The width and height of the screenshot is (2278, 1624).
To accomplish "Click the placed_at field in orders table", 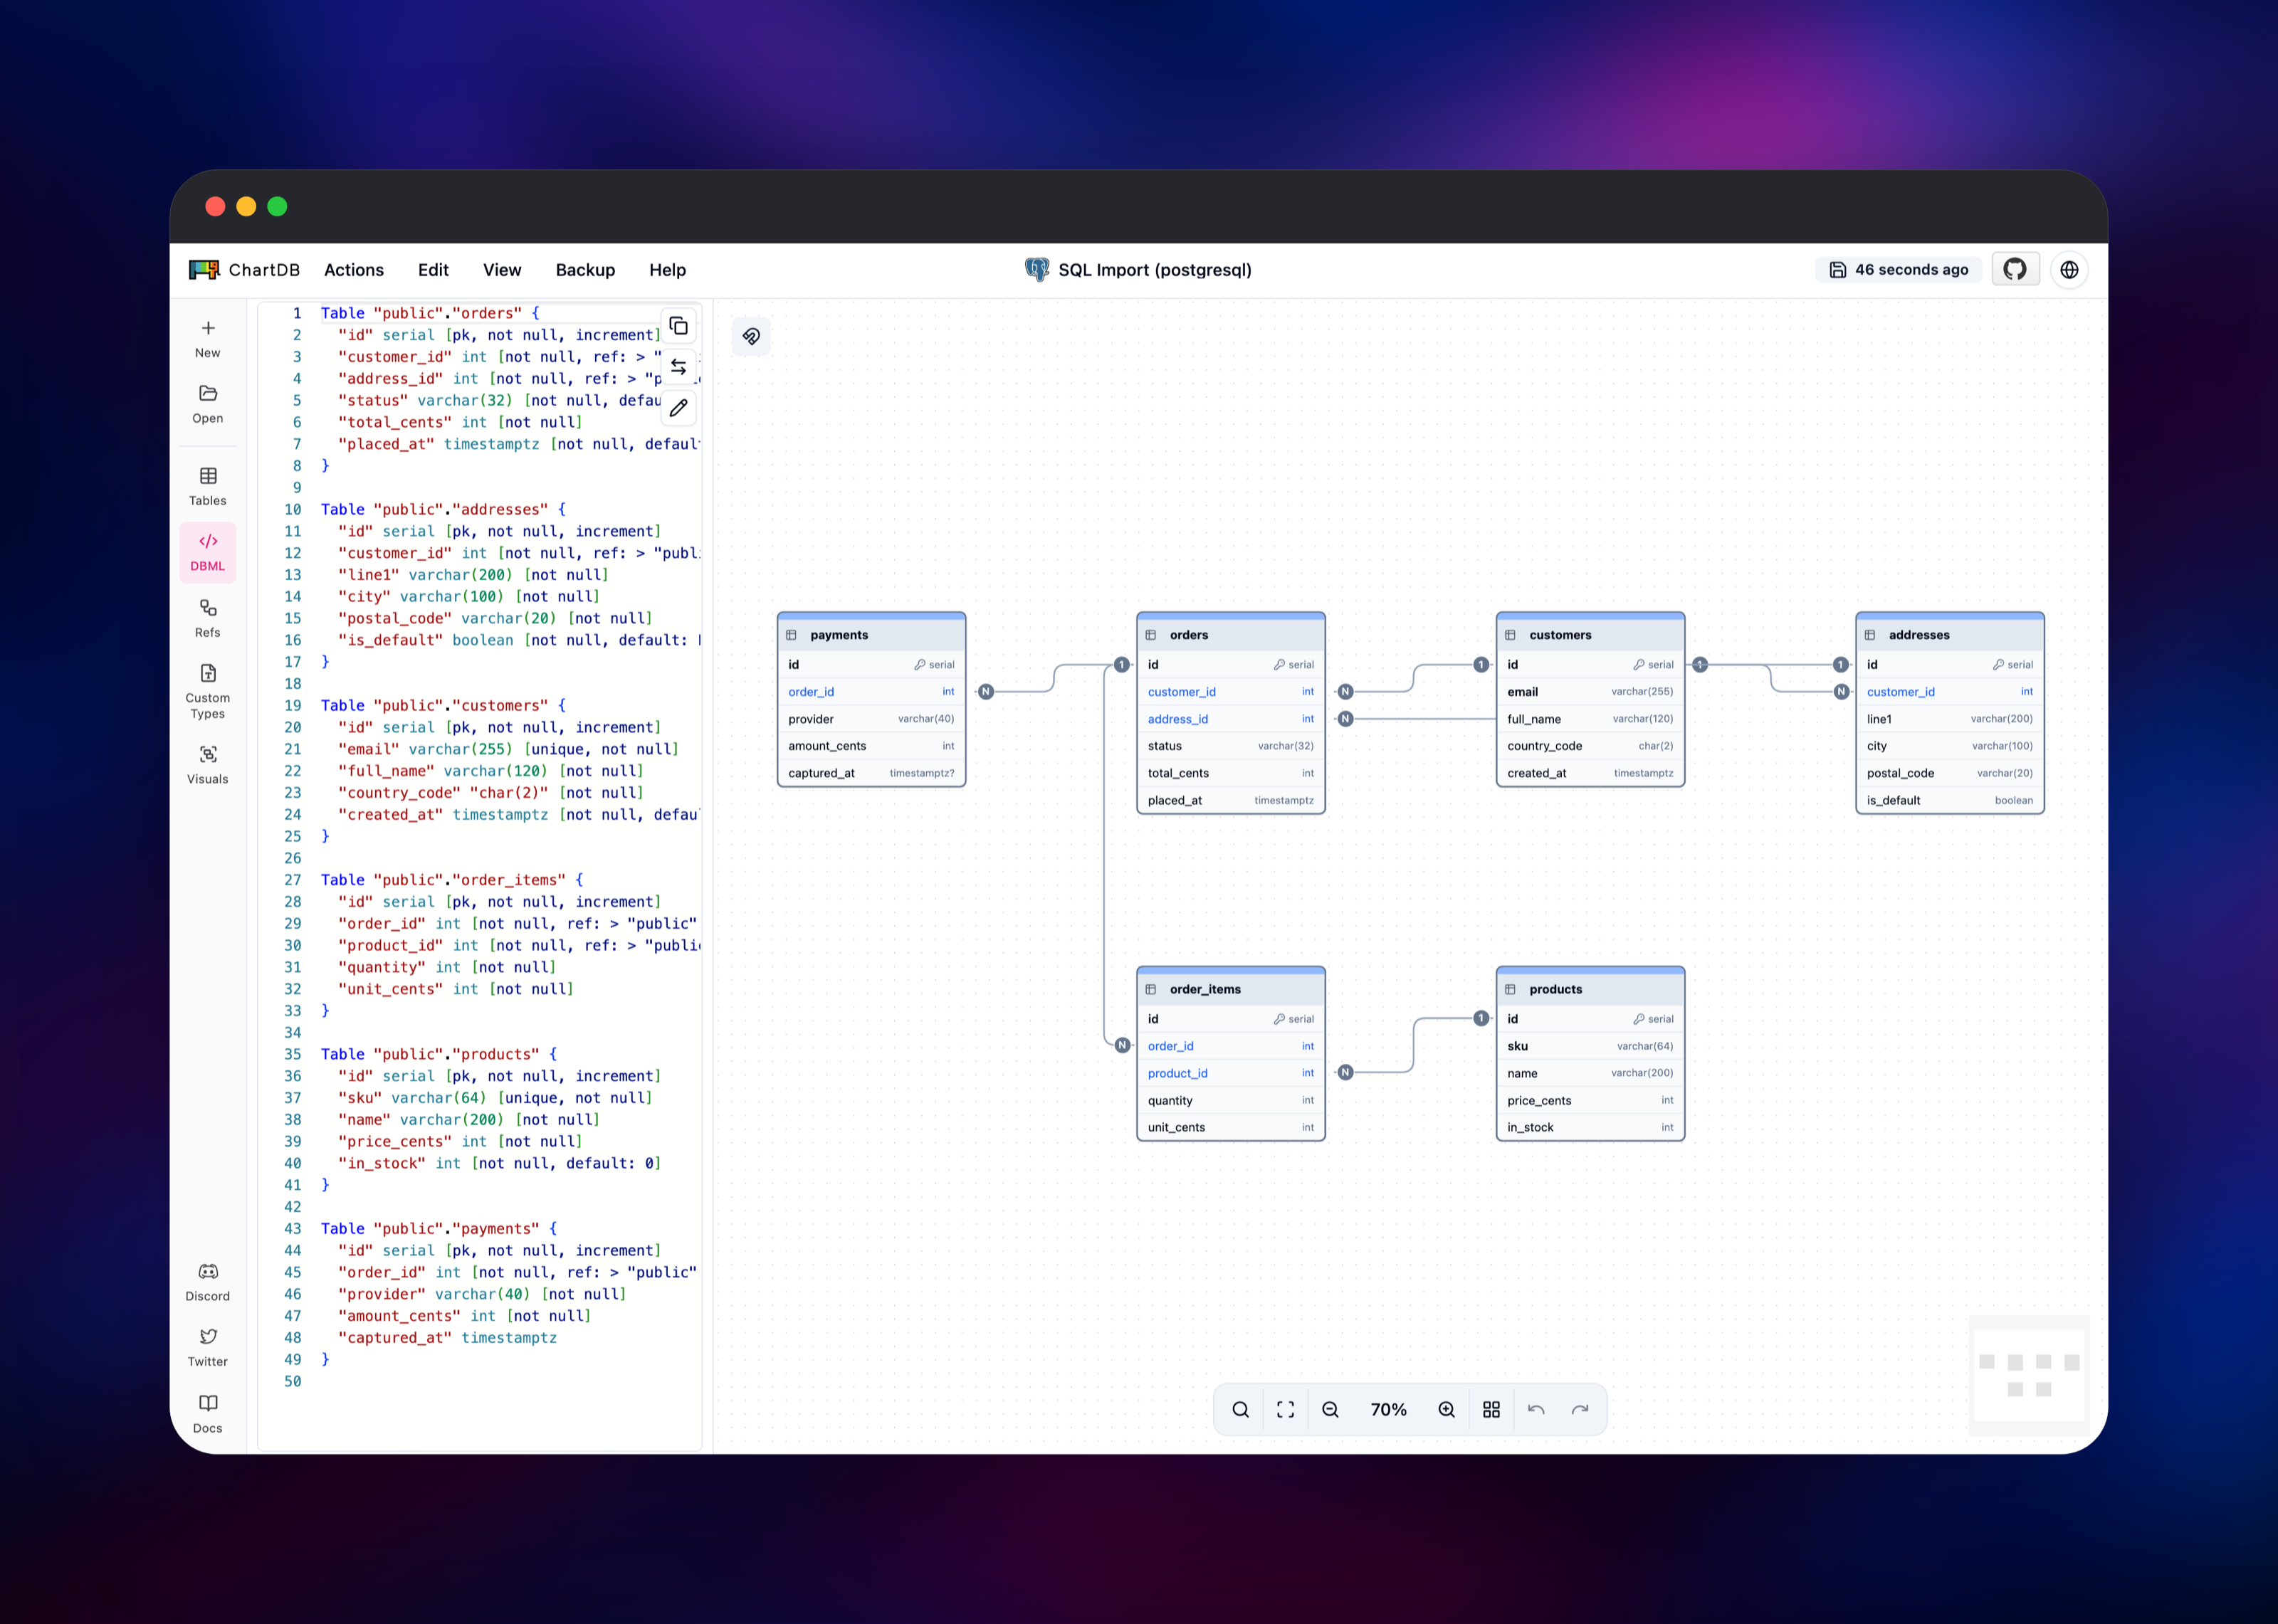I will (1231, 800).
